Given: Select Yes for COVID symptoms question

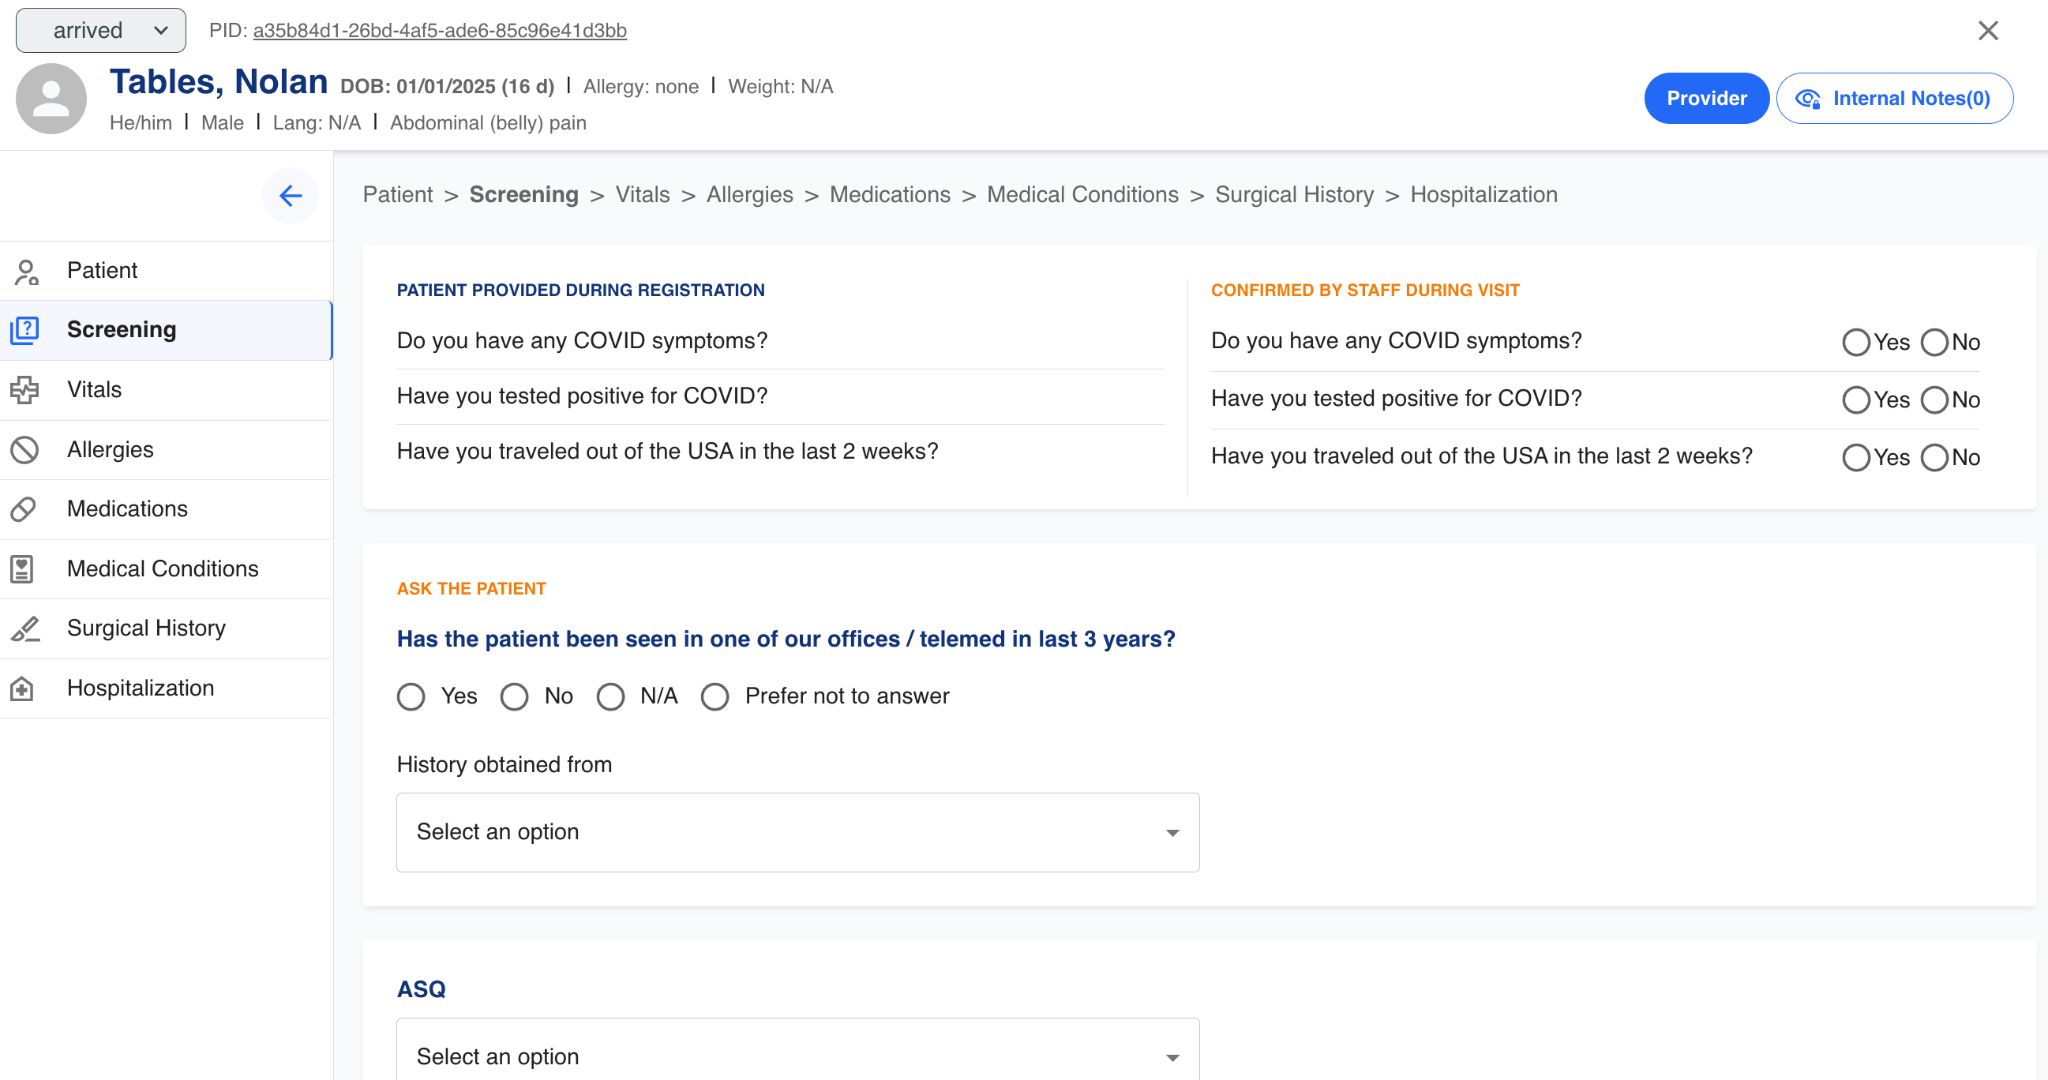Looking at the screenshot, I should click(1856, 343).
